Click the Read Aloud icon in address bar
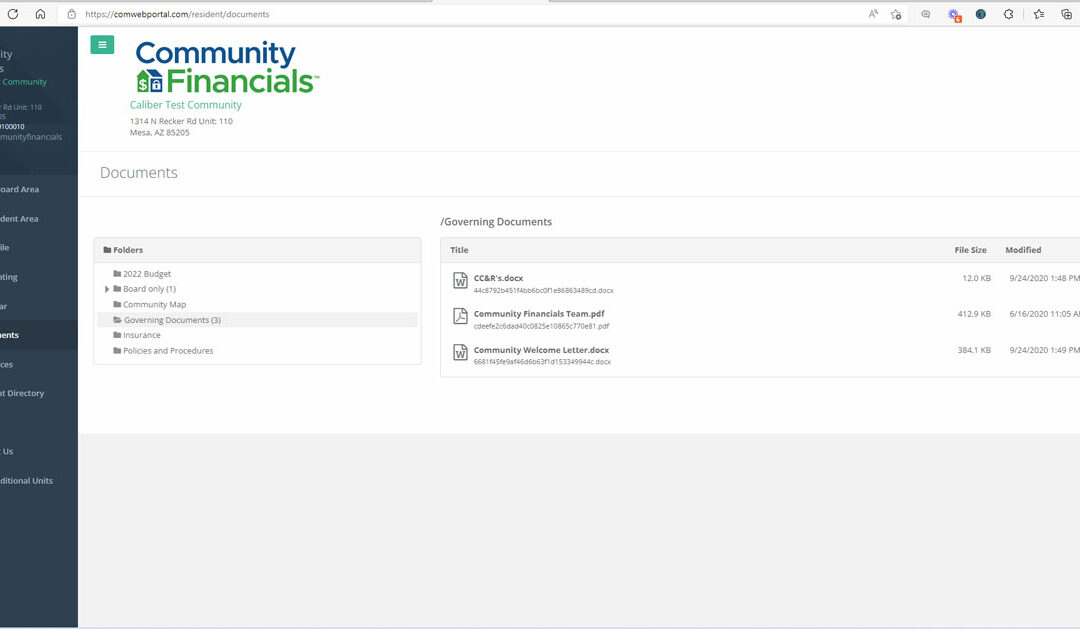This screenshot has height=629, width=1080. tap(873, 14)
